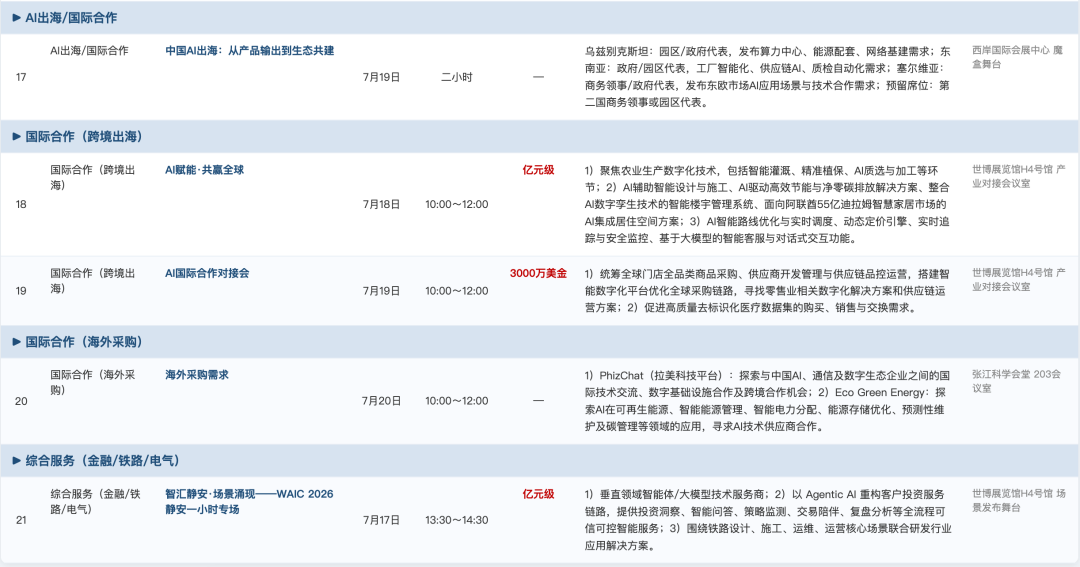This screenshot has height=567, width=1080.
Task: Click 10:00～12:00 time in row 19
Action: click(x=457, y=291)
